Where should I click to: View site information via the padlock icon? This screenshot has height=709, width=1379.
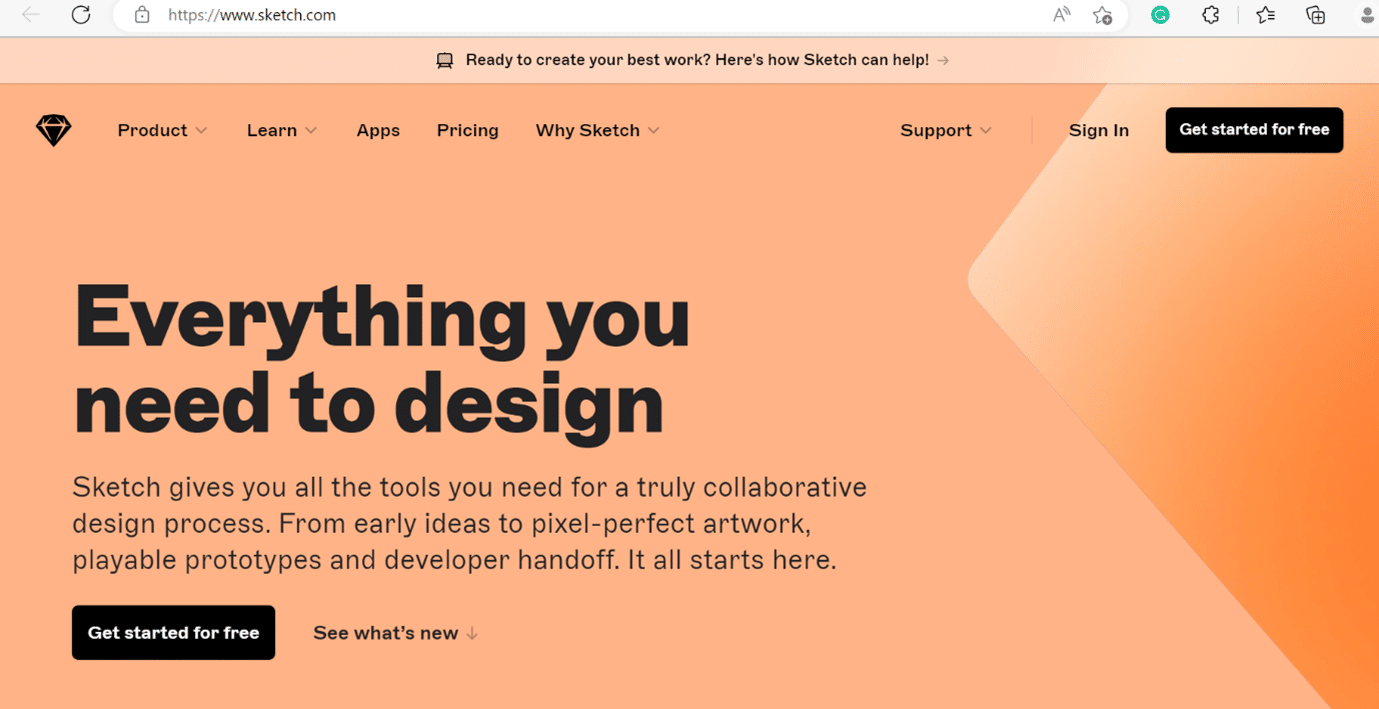pyautogui.click(x=142, y=15)
